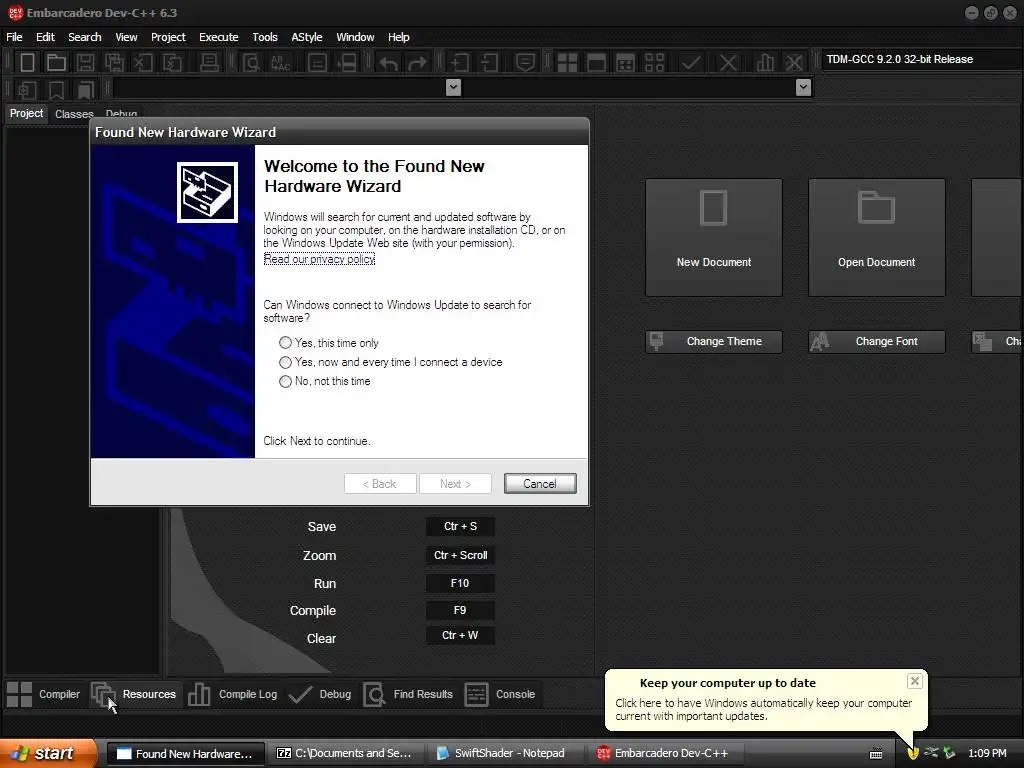Click the Toggle bookmark toolbar icon

[x=56, y=89]
